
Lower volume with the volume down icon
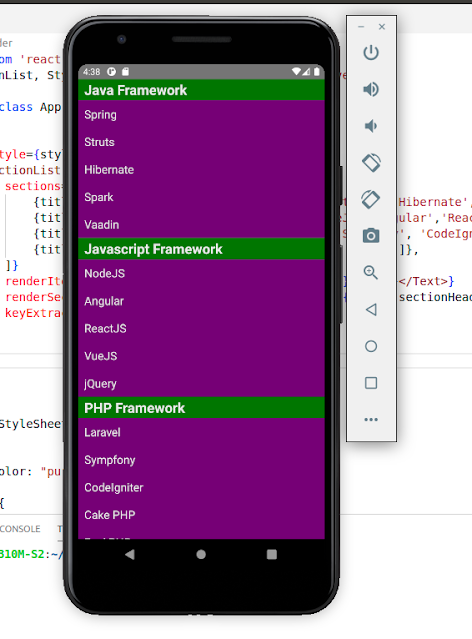[x=371, y=126]
